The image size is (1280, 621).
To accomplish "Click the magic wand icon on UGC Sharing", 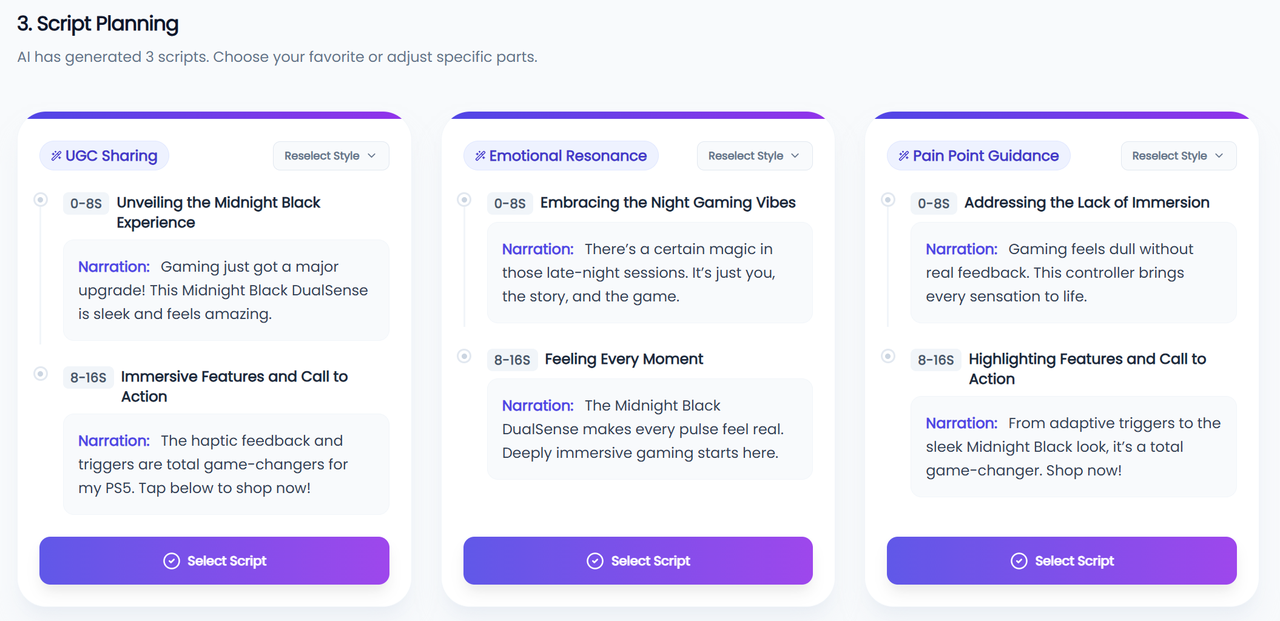I will (x=56, y=156).
